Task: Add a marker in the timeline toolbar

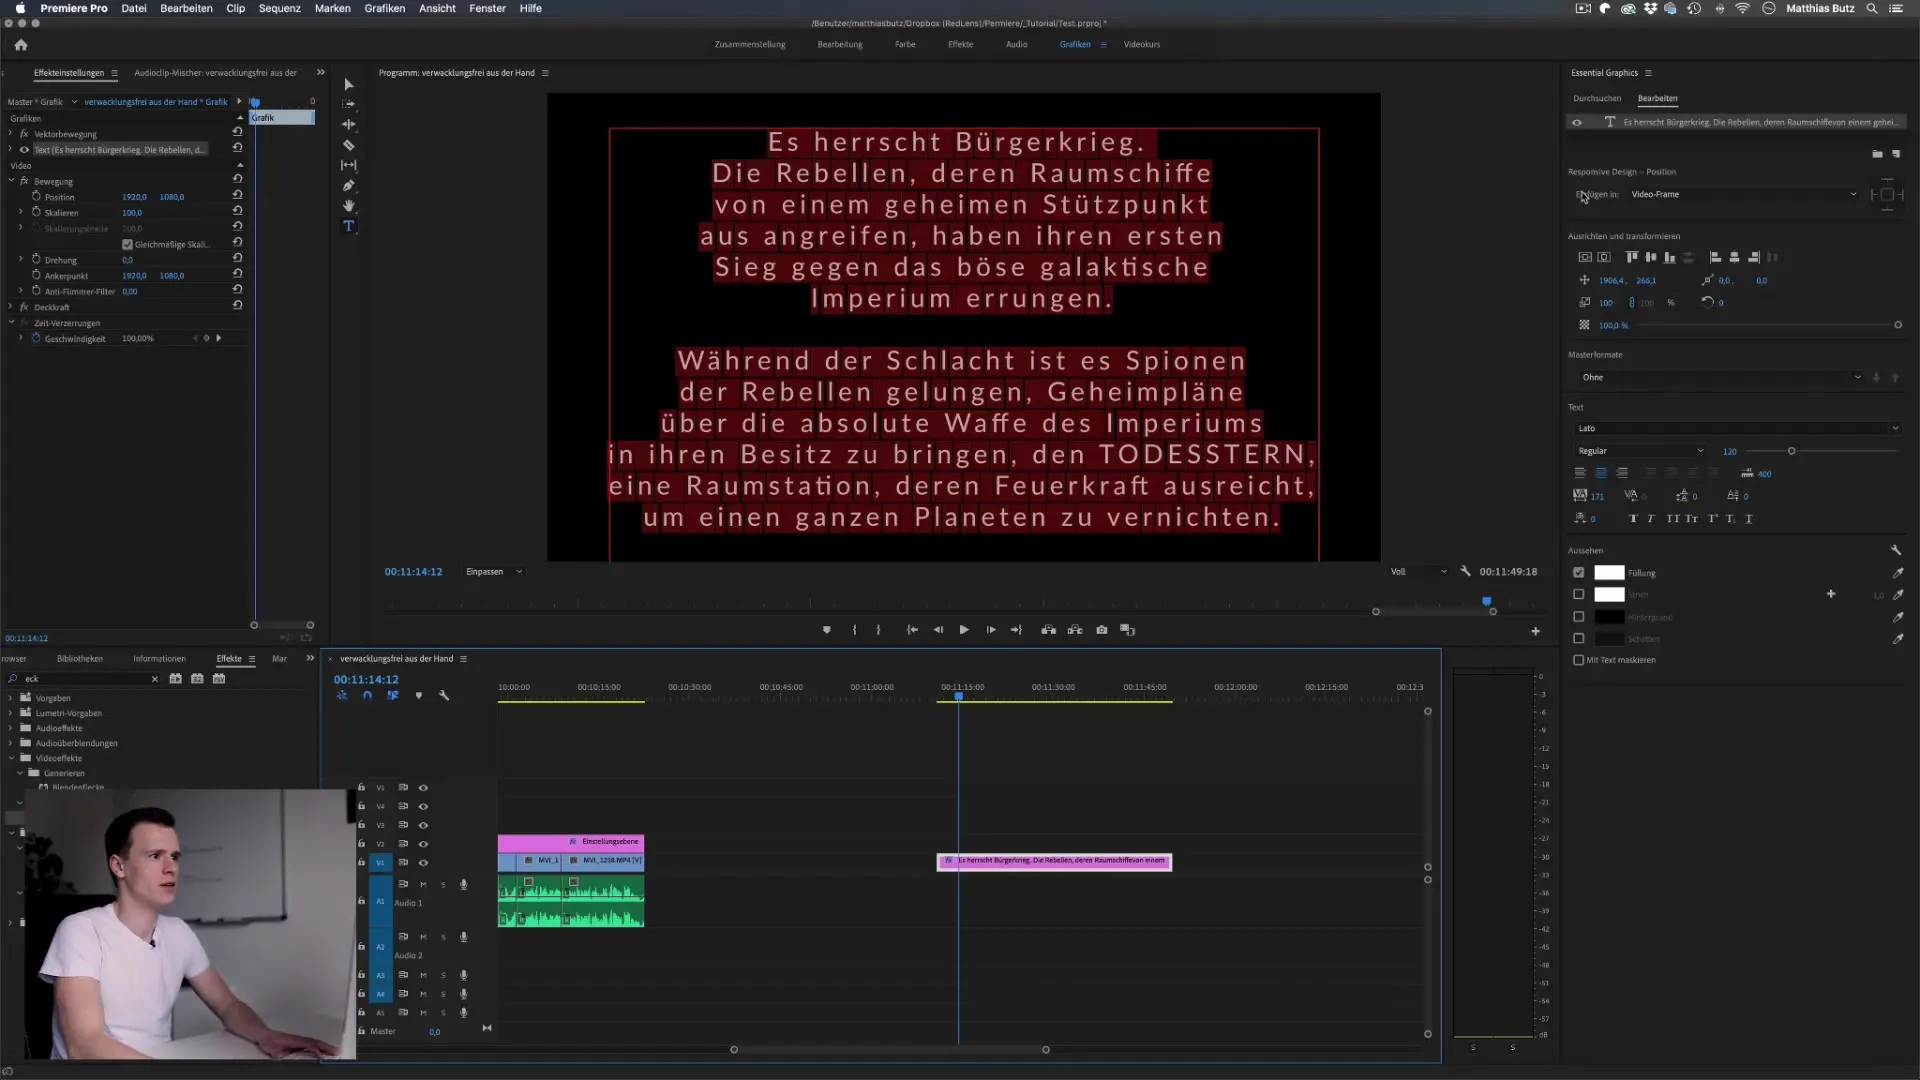Action: point(418,695)
